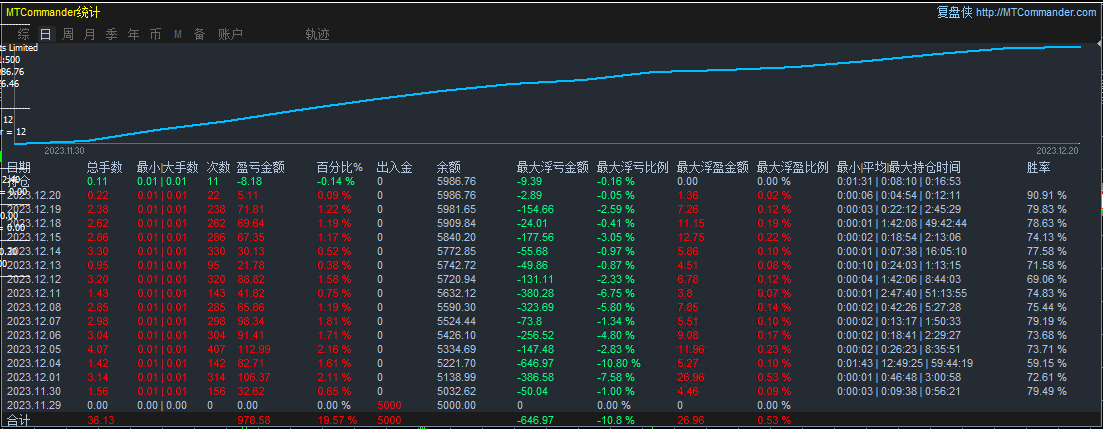Screen dimensions: 1103x429
Task: Select the 日 daily statistics tab
Action: coord(45,34)
